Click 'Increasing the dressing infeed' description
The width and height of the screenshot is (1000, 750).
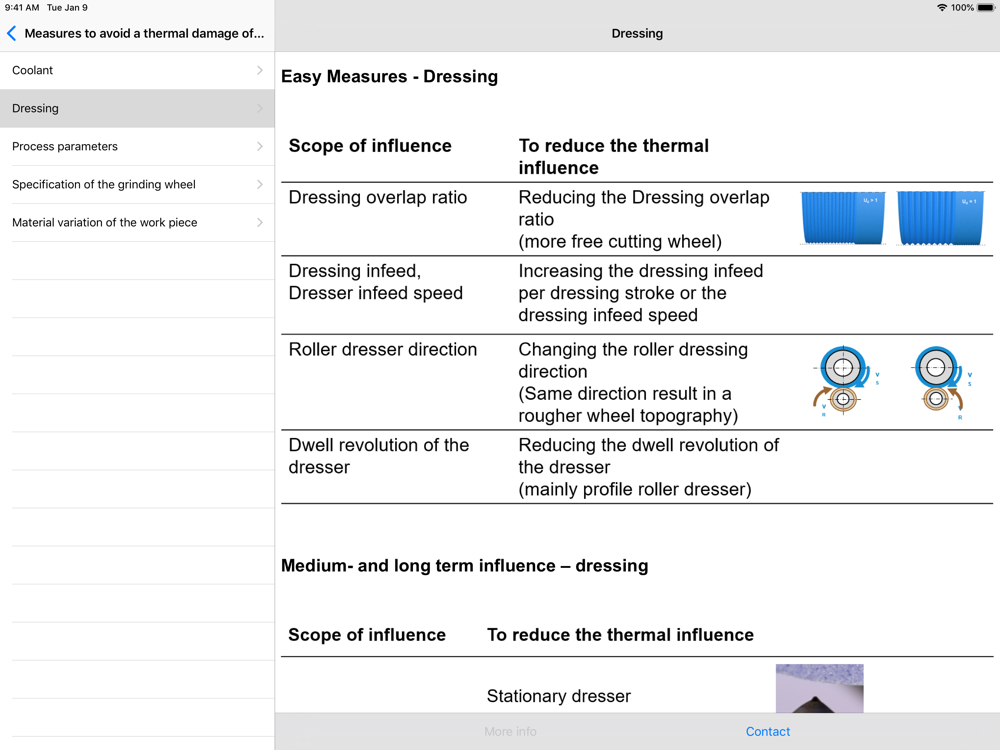pos(640,293)
